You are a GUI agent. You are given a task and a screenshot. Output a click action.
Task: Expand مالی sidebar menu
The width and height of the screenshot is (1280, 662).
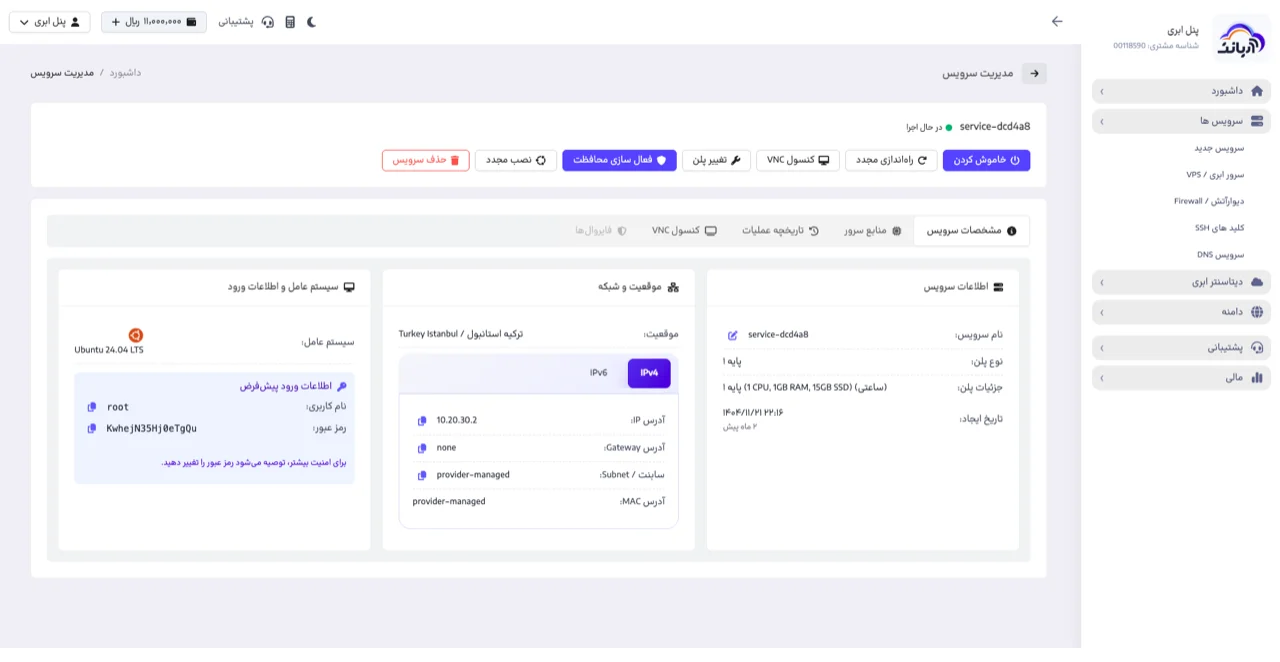click(x=1181, y=378)
